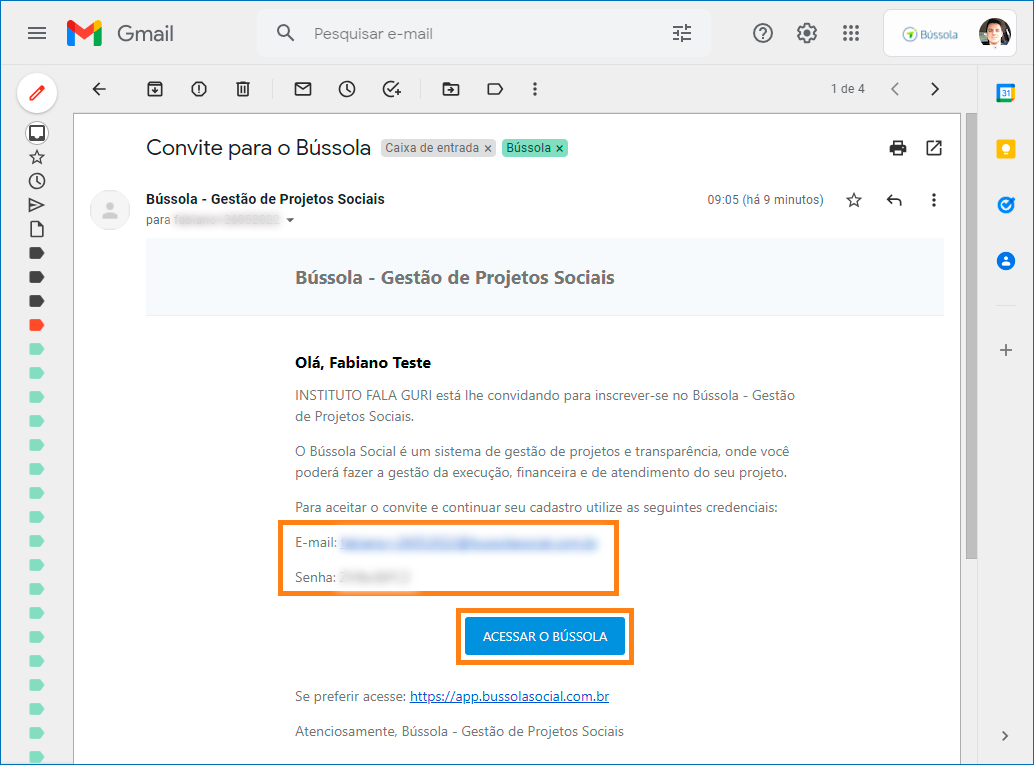Reply to the message with the arrow icon
Viewport: 1034px width, 765px height.
coord(894,200)
